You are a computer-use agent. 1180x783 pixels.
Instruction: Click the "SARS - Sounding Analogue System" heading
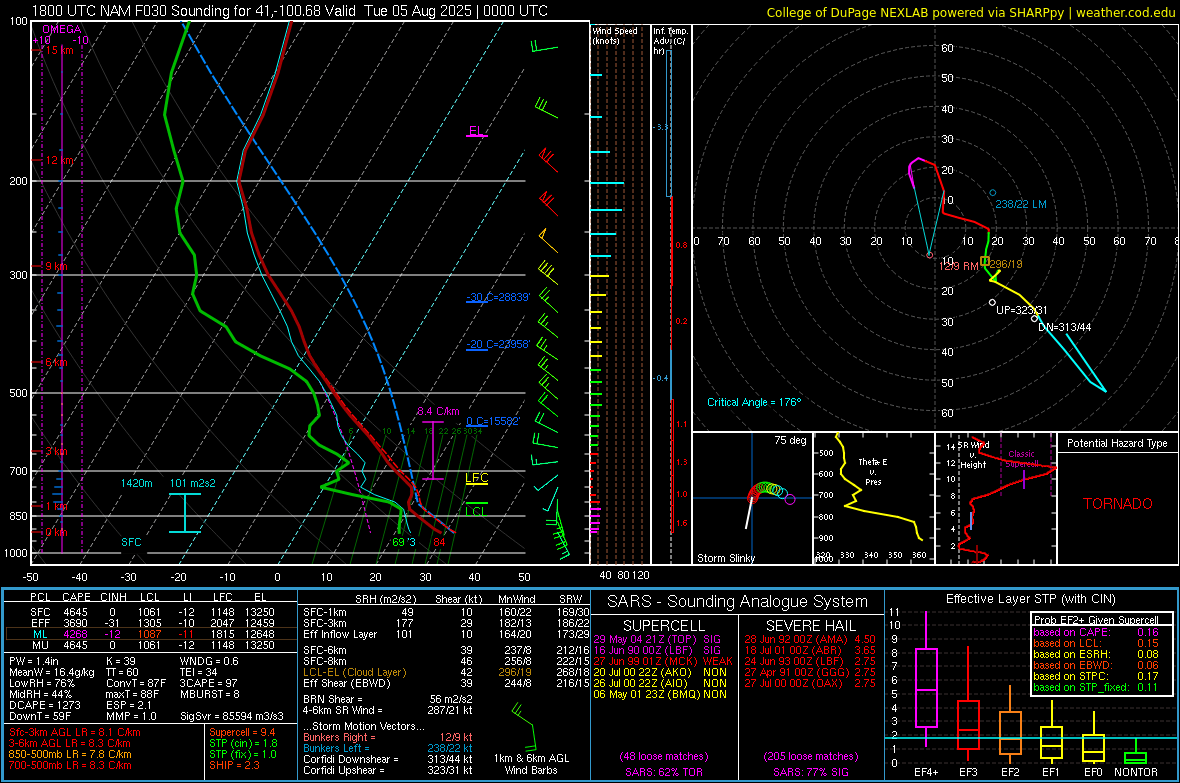coord(738,602)
